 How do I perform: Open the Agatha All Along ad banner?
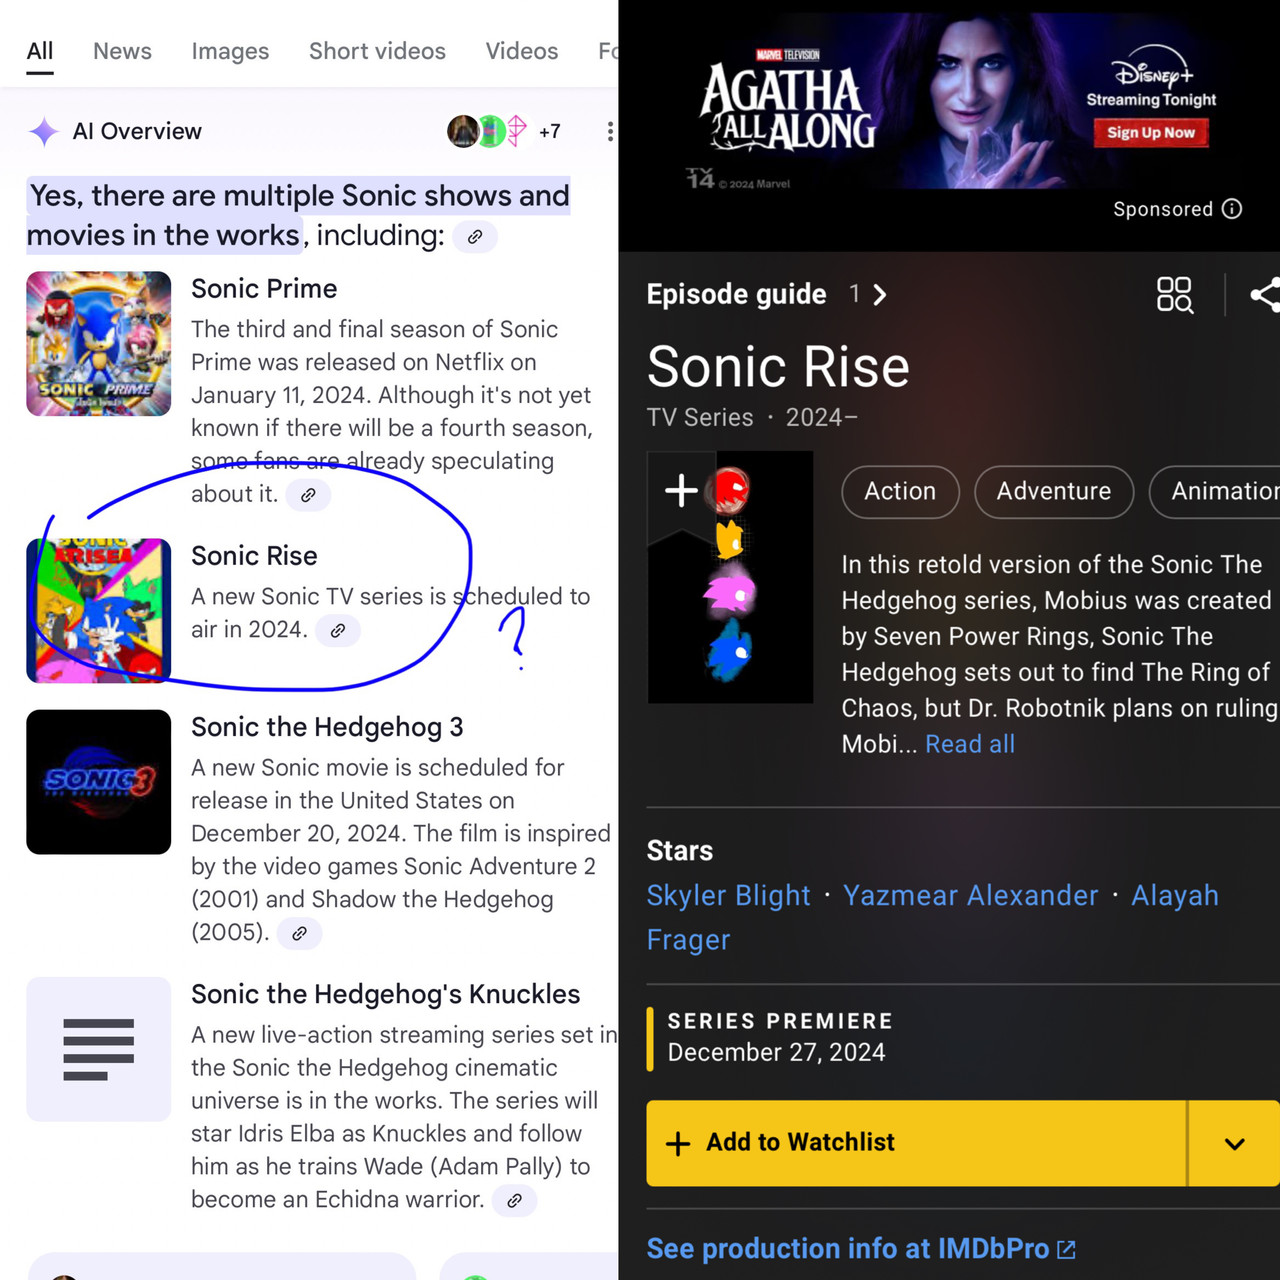coord(950,100)
